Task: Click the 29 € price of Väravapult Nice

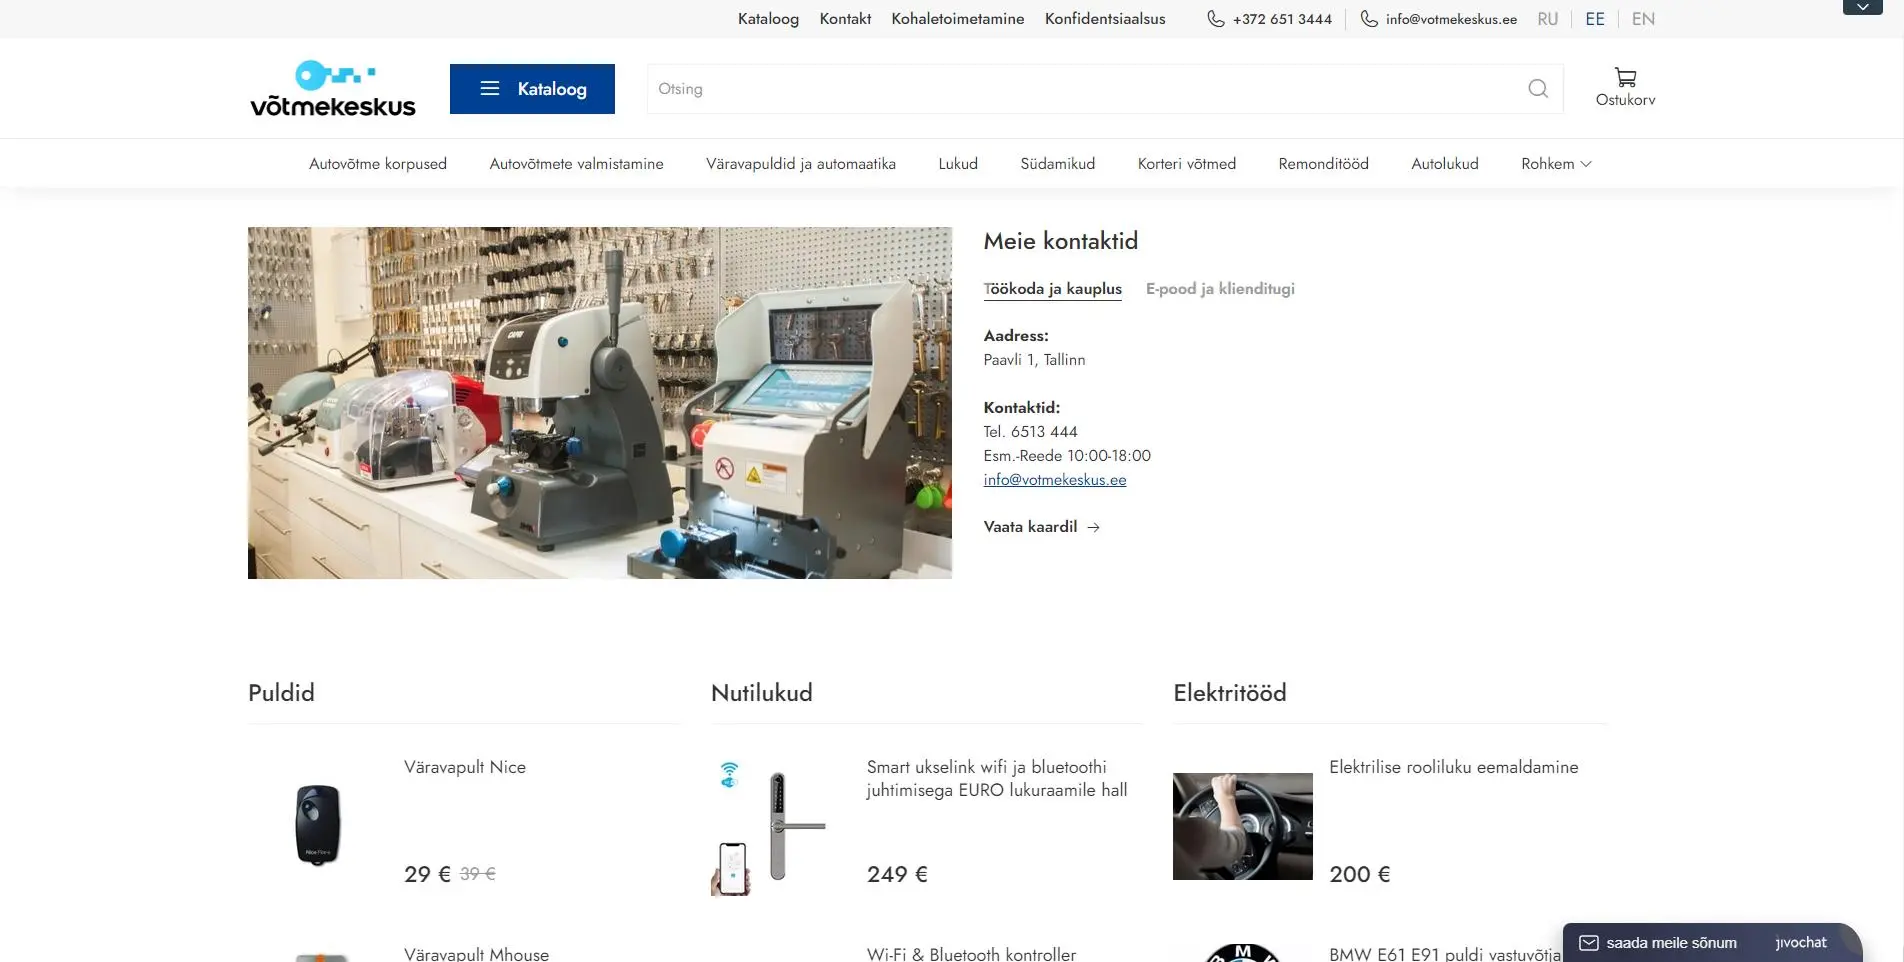Action: click(x=427, y=874)
